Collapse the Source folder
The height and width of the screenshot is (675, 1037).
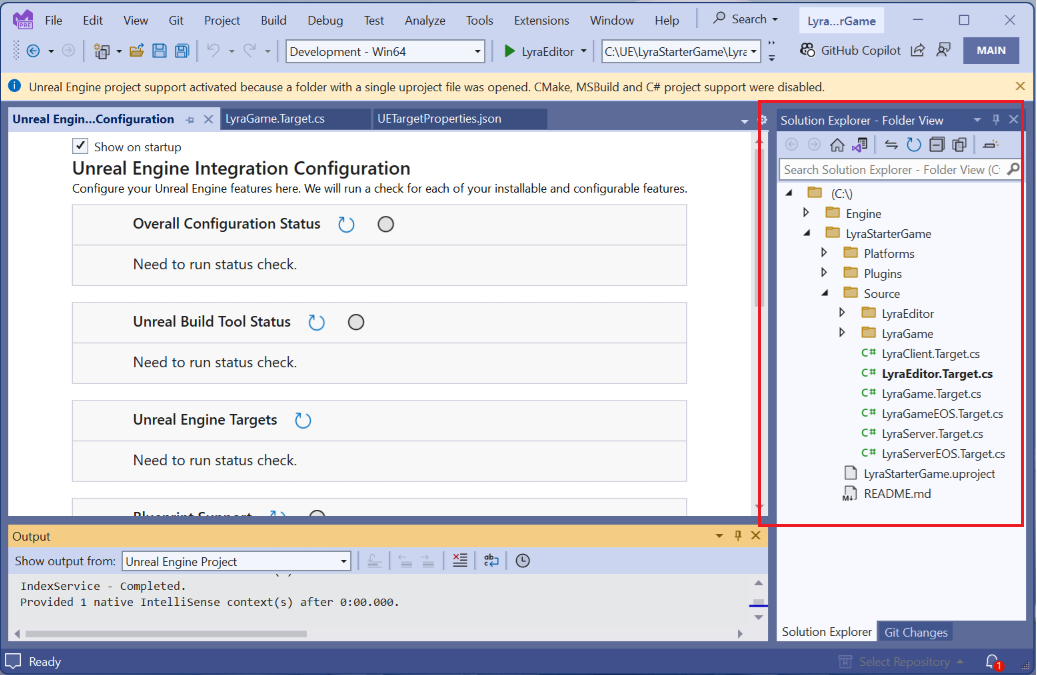tap(825, 294)
